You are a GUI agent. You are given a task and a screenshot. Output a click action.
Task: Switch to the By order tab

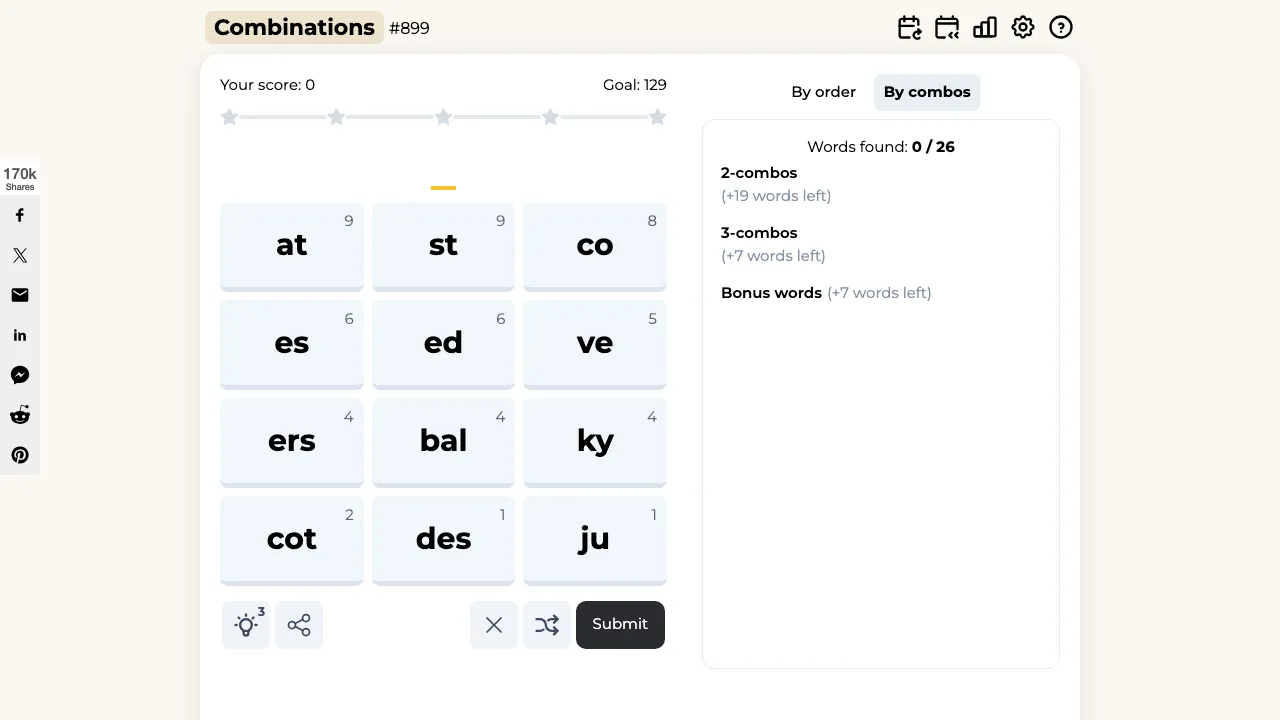(823, 92)
